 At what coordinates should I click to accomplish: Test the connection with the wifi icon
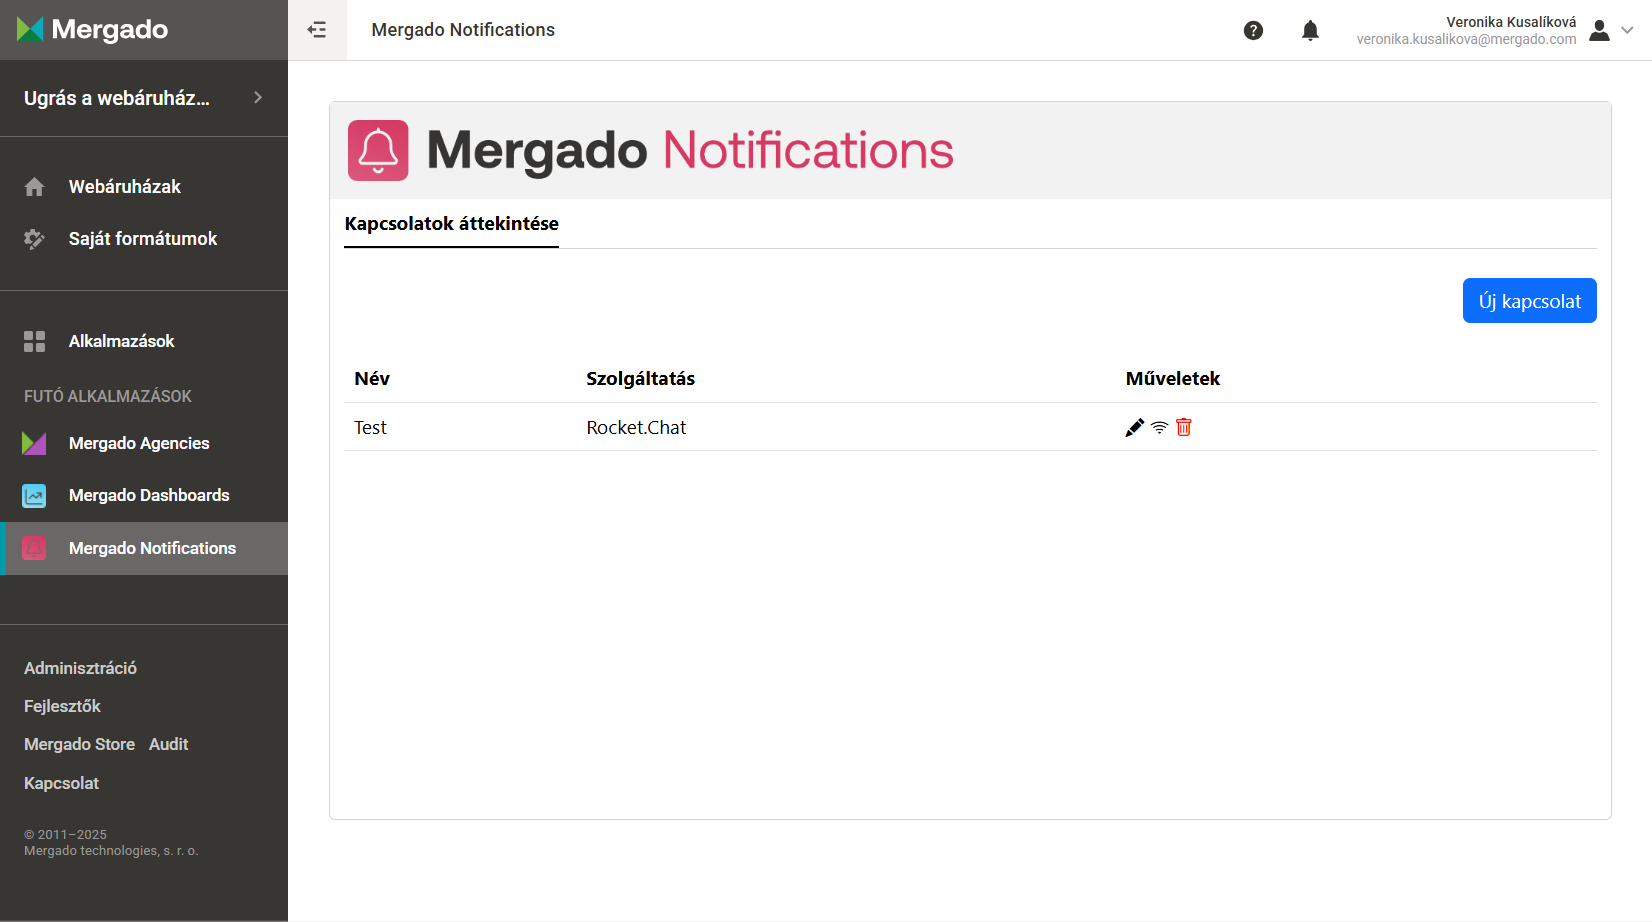click(x=1159, y=428)
